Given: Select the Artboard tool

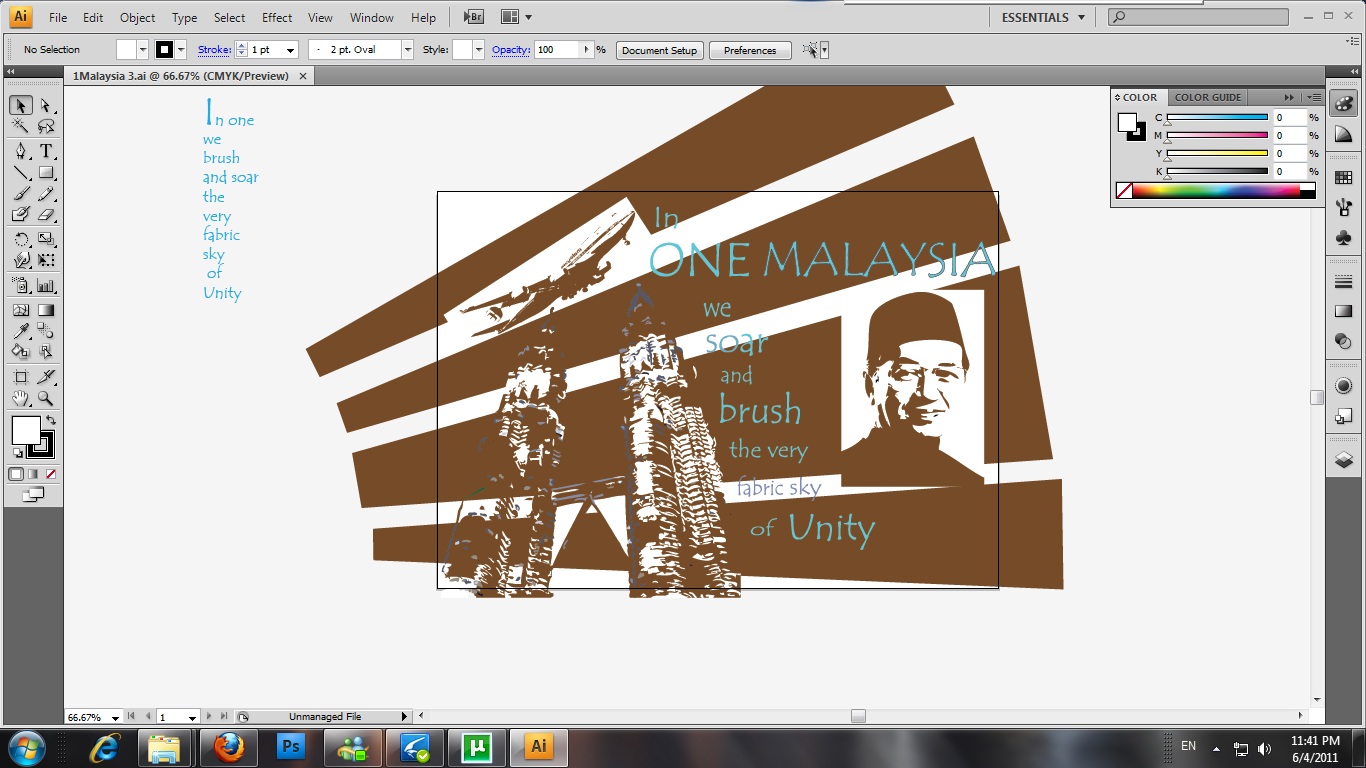Looking at the screenshot, I should coord(21,377).
